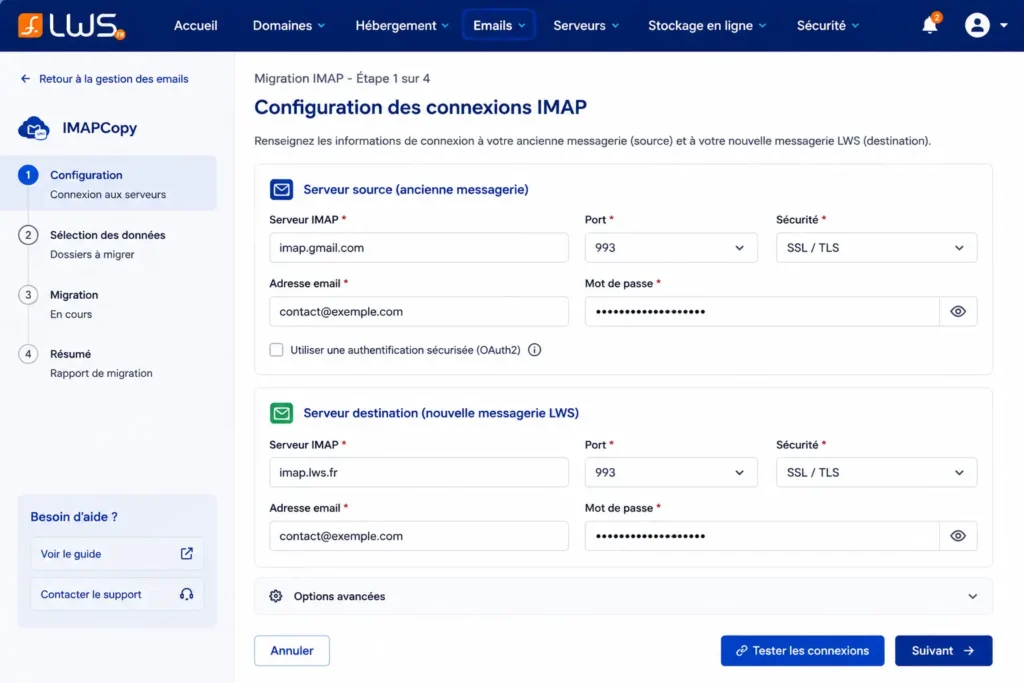1024x683 pixels.
Task: Click 'Serveur source (ancienne messagerie)' title
Action: pyautogui.click(x=416, y=189)
